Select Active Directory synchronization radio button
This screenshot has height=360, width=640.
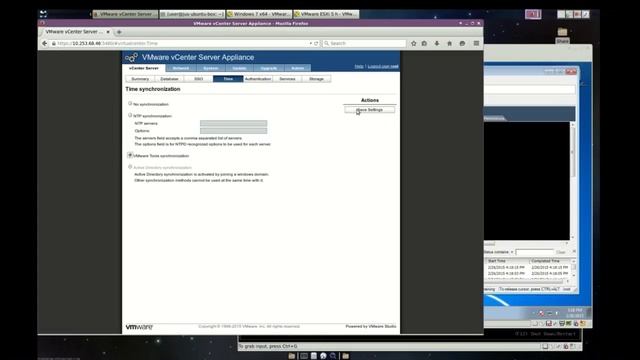(130, 167)
